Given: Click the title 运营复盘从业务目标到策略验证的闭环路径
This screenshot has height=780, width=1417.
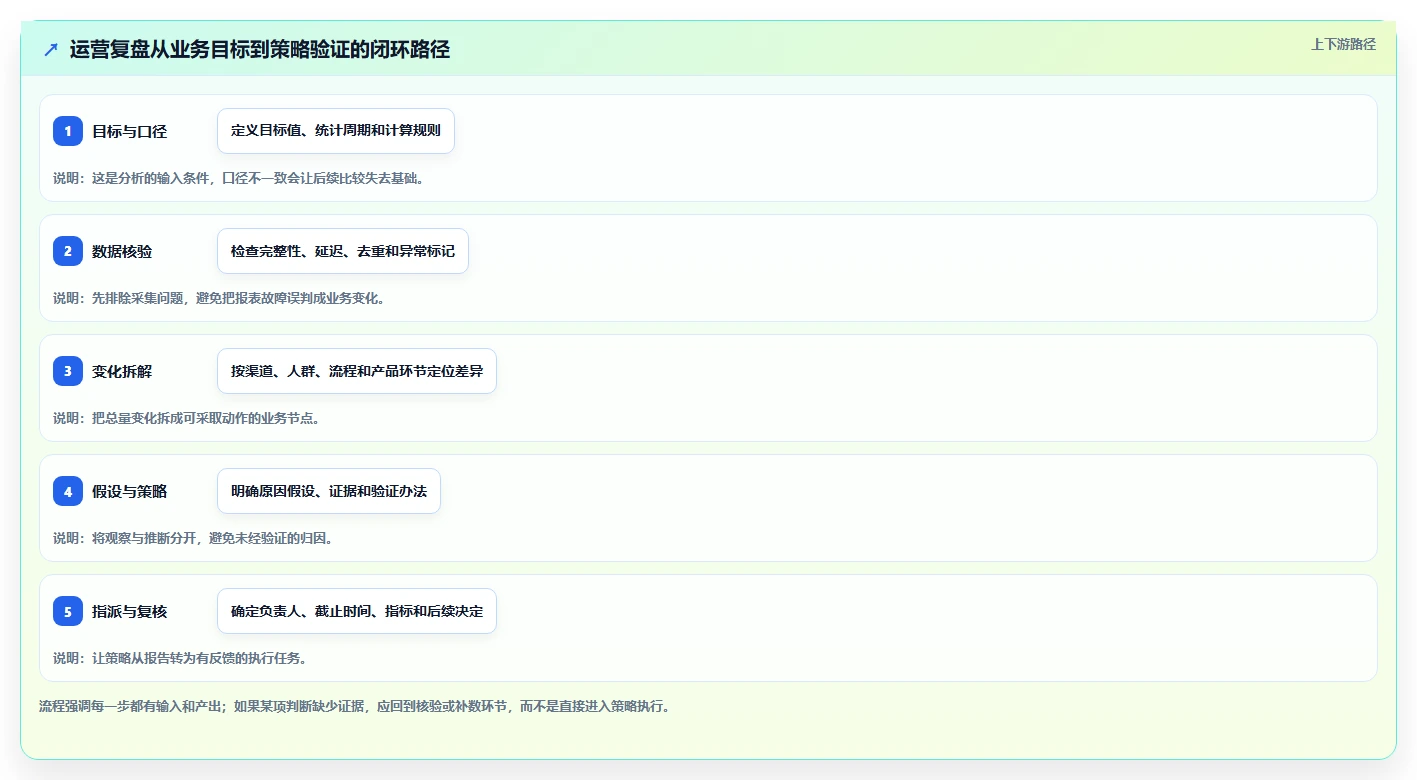Looking at the screenshot, I should (260, 49).
